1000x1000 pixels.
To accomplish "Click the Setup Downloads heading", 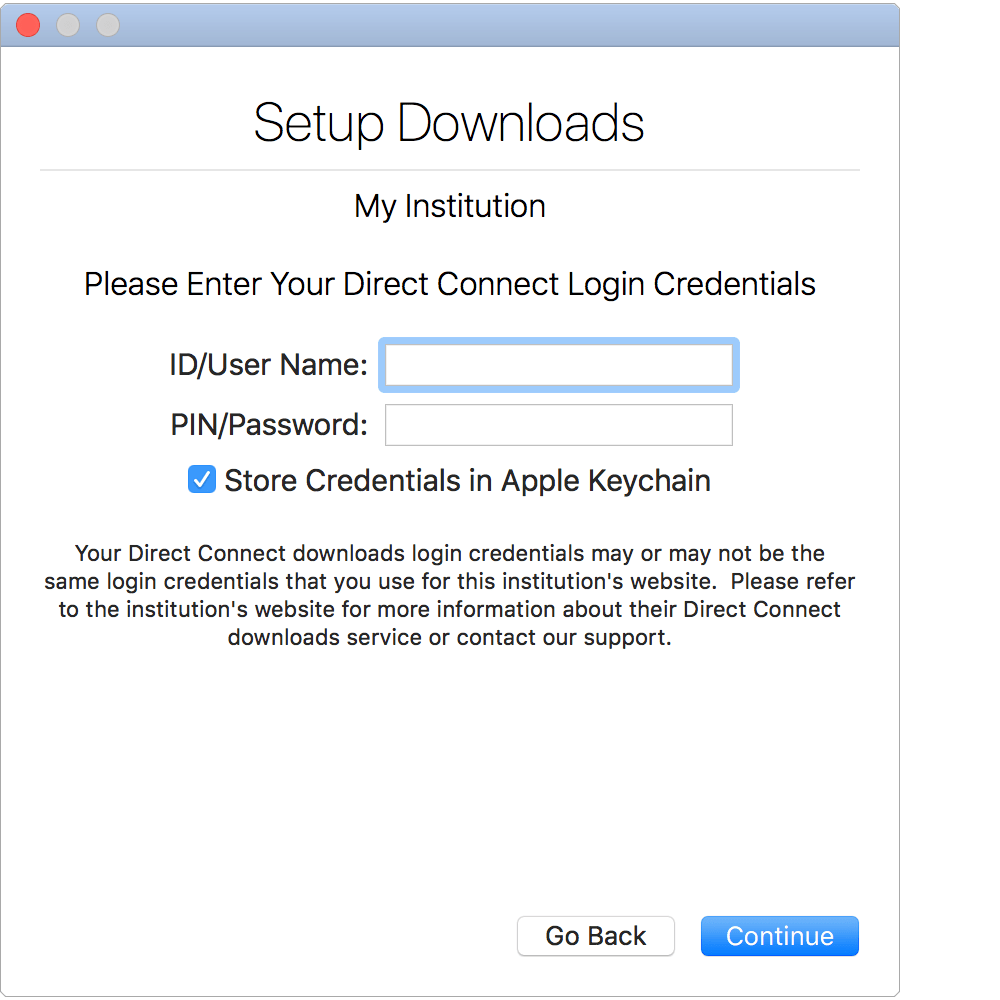I will click(449, 122).
